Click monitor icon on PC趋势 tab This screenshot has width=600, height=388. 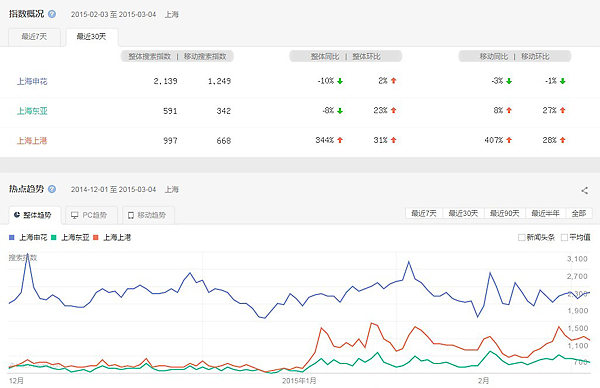coord(75,215)
